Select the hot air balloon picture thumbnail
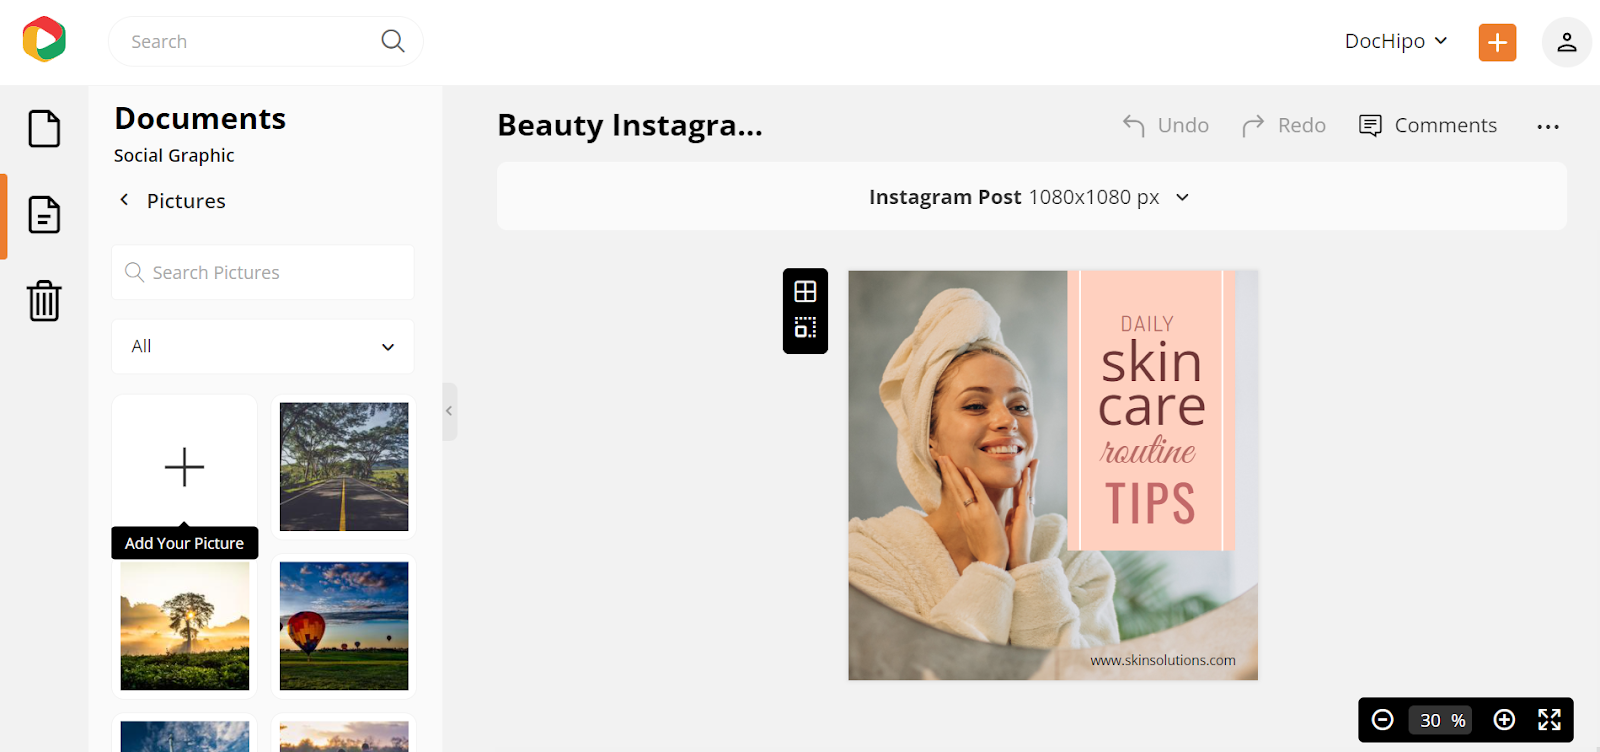Viewport: 1600px width, 752px height. point(344,626)
